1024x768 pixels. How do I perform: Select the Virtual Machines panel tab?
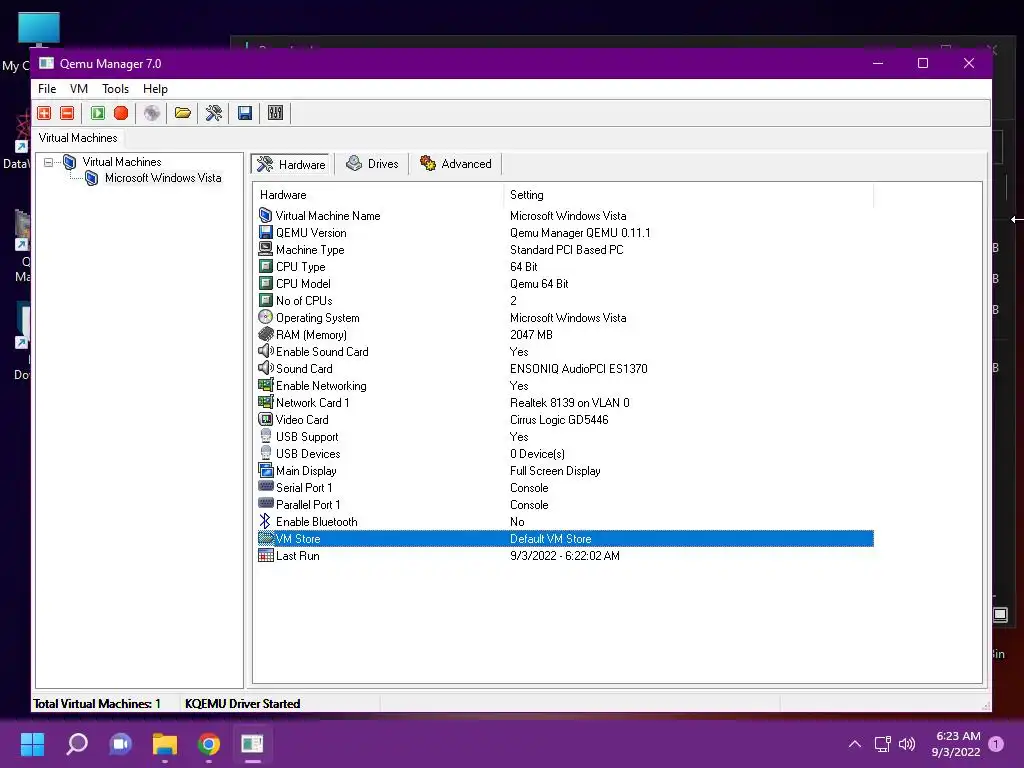pyautogui.click(x=78, y=138)
